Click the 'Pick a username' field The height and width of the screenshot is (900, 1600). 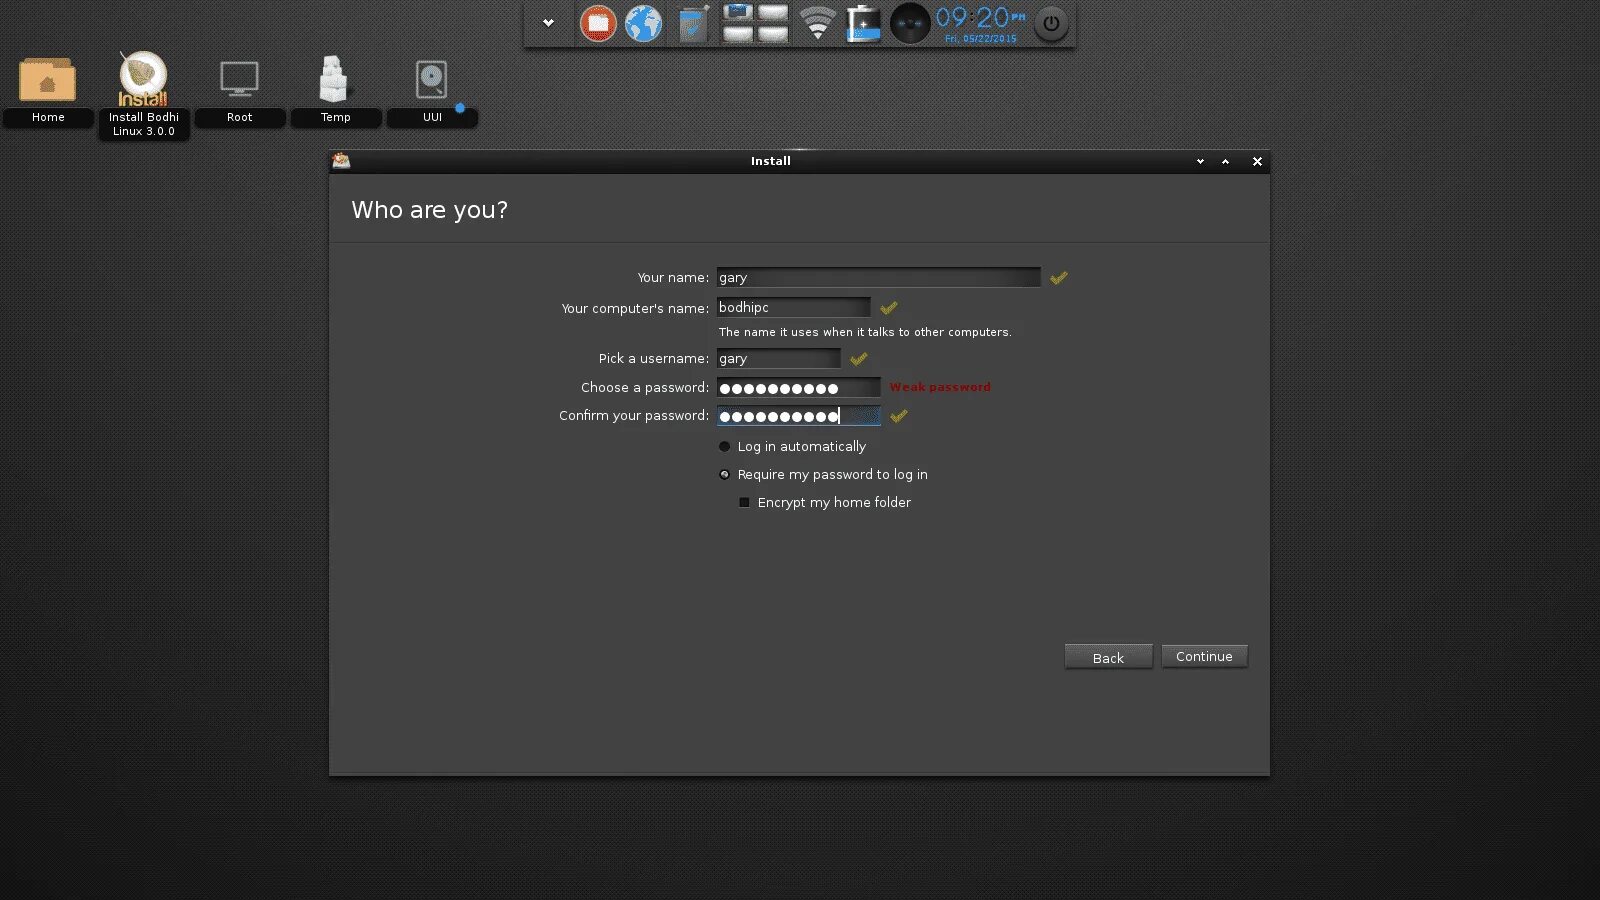(778, 358)
